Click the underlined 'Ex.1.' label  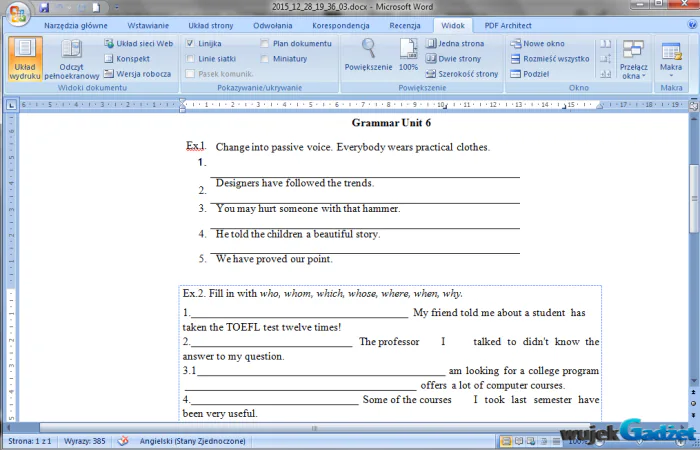pyautogui.click(x=196, y=146)
